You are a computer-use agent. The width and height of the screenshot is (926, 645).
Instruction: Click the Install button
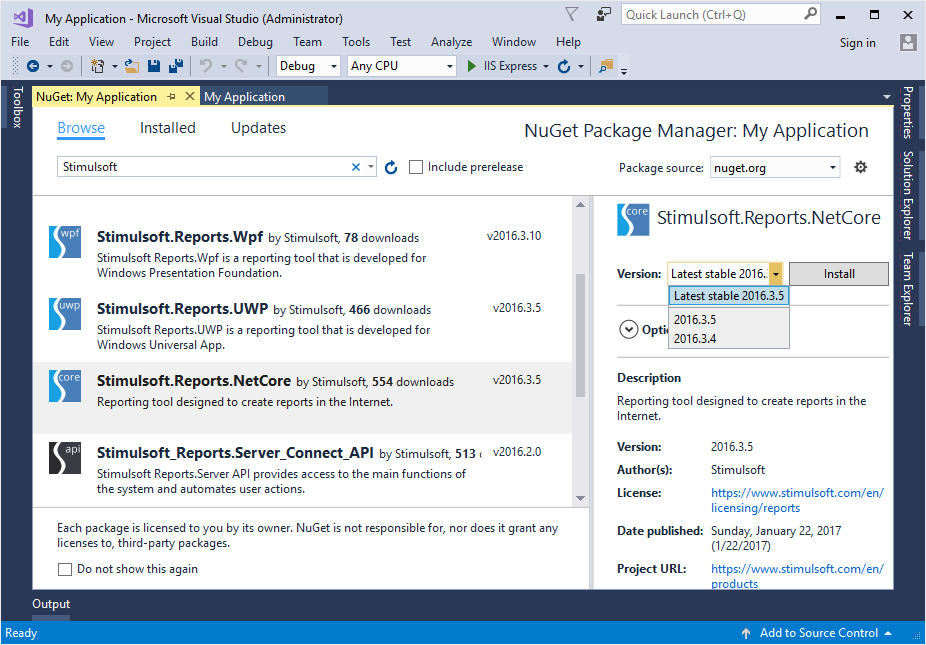(x=839, y=274)
